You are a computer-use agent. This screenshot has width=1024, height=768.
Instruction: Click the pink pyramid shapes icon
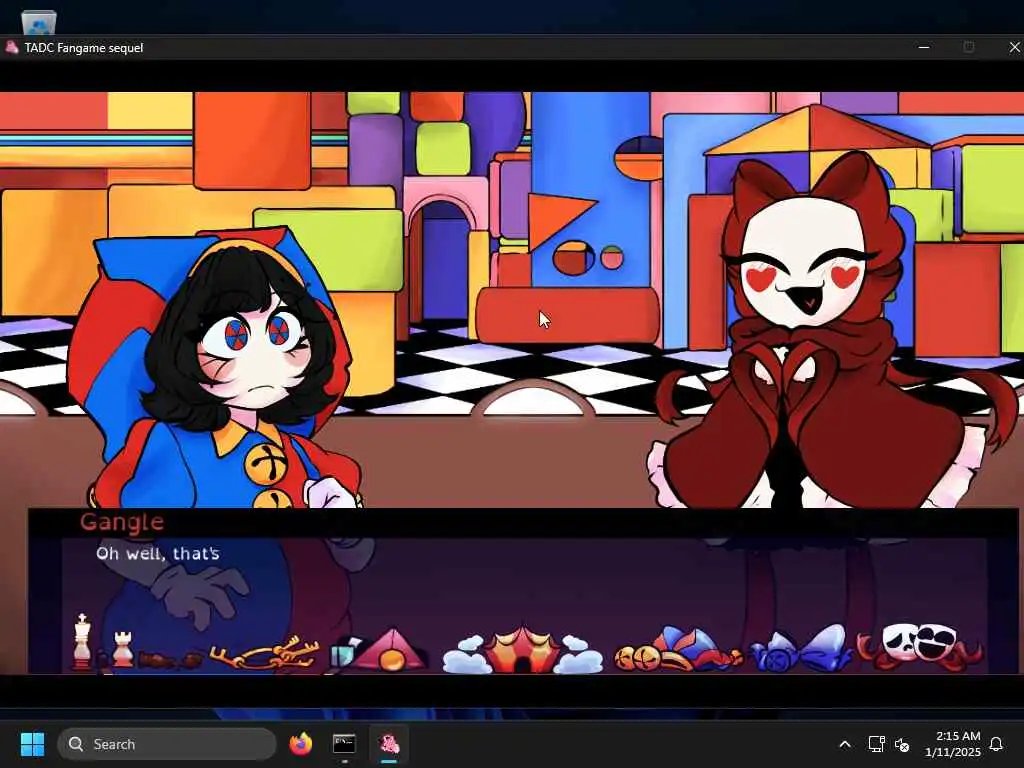coord(380,650)
